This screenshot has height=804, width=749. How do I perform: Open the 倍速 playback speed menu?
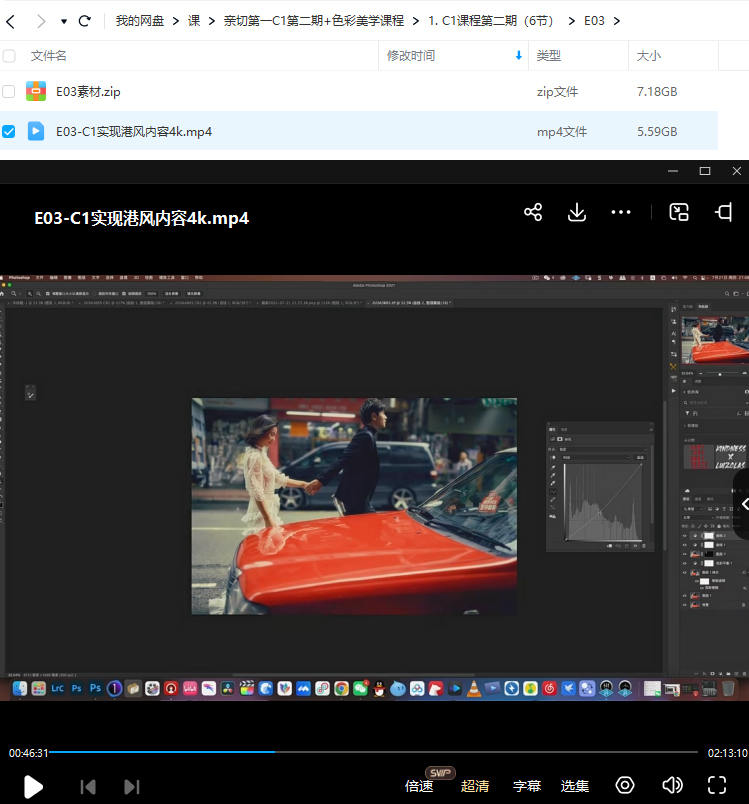[419, 786]
